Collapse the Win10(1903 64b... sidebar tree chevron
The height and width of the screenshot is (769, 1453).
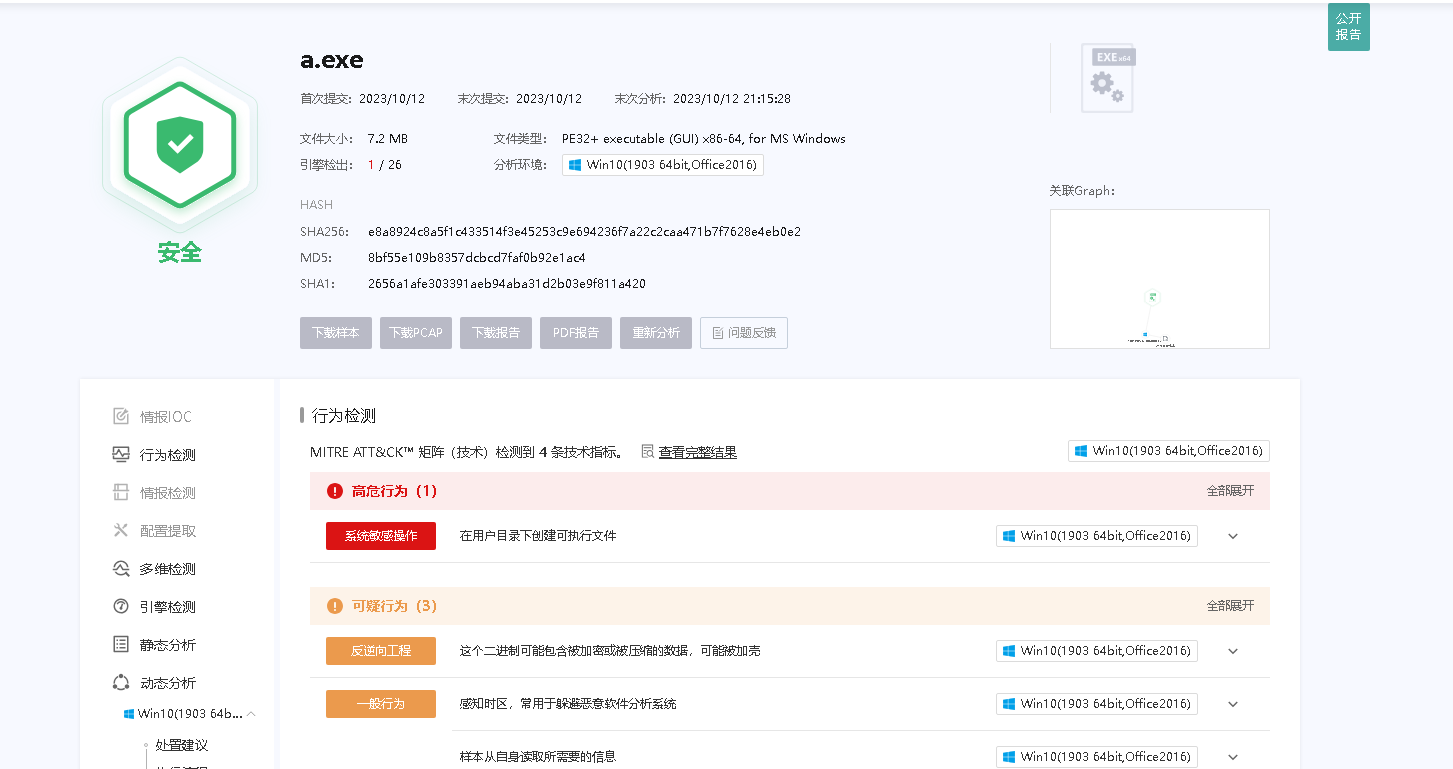coord(251,714)
